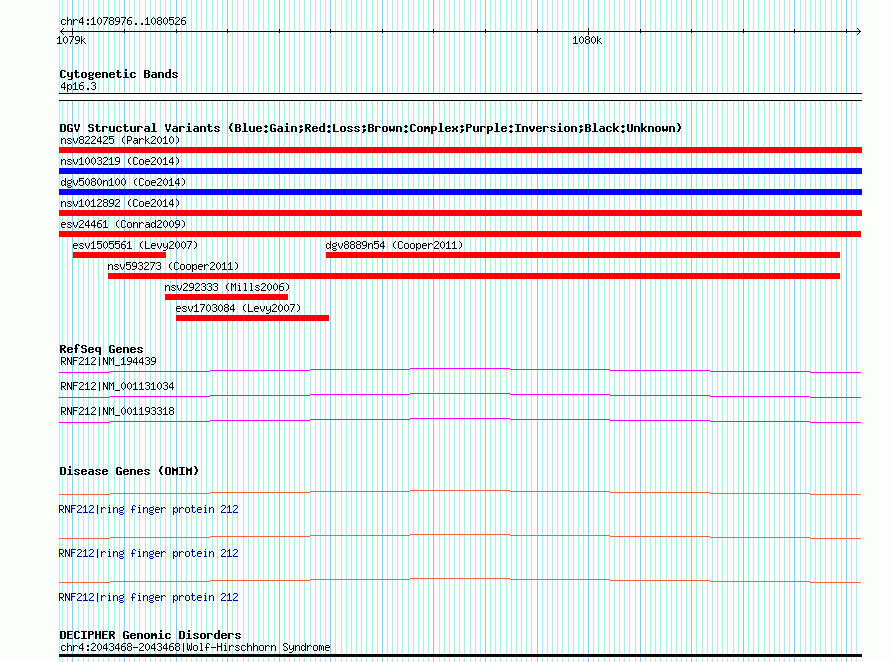Click the RefSeq Genes track title

tap(101, 349)
